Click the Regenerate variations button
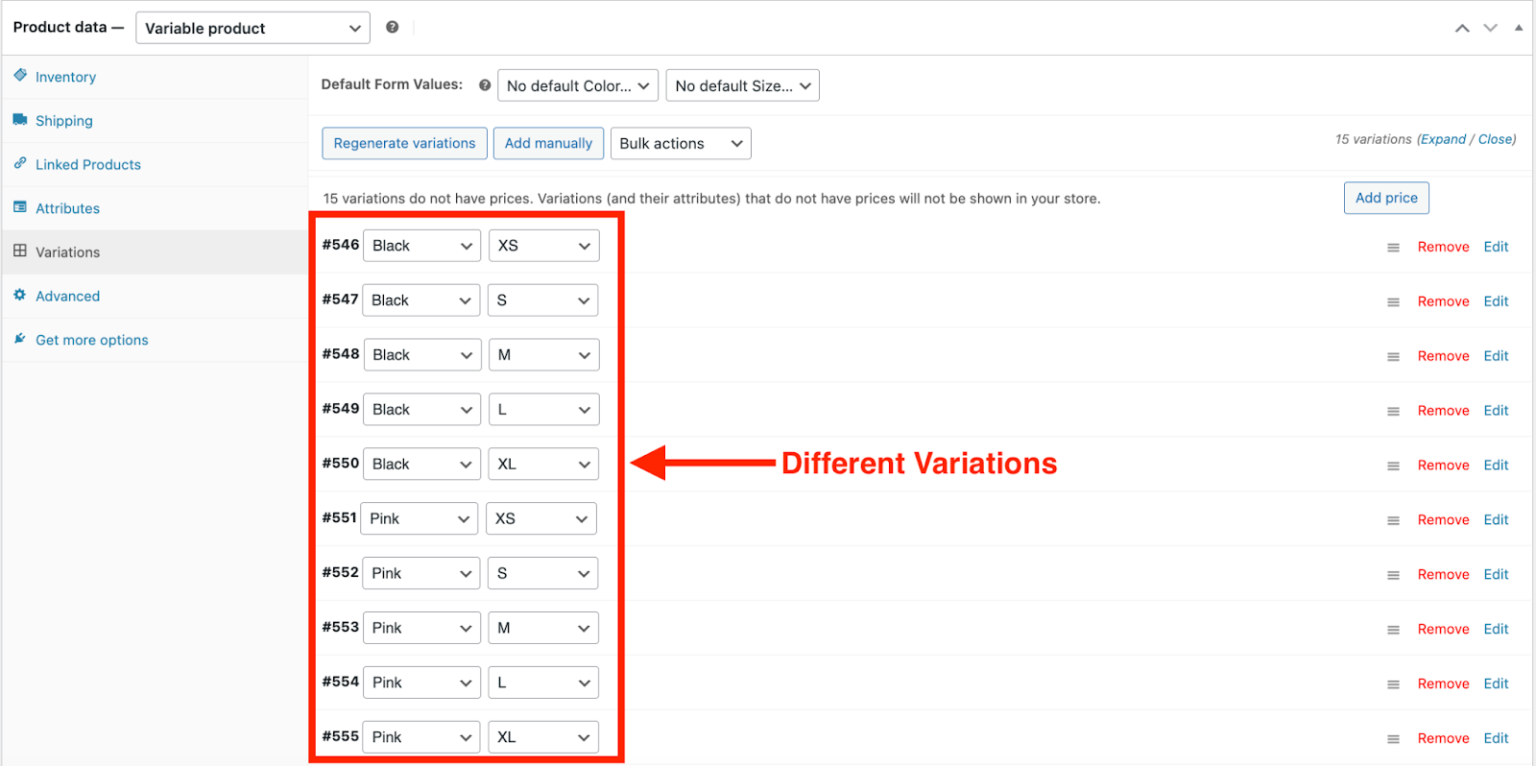 coord(404,143)
